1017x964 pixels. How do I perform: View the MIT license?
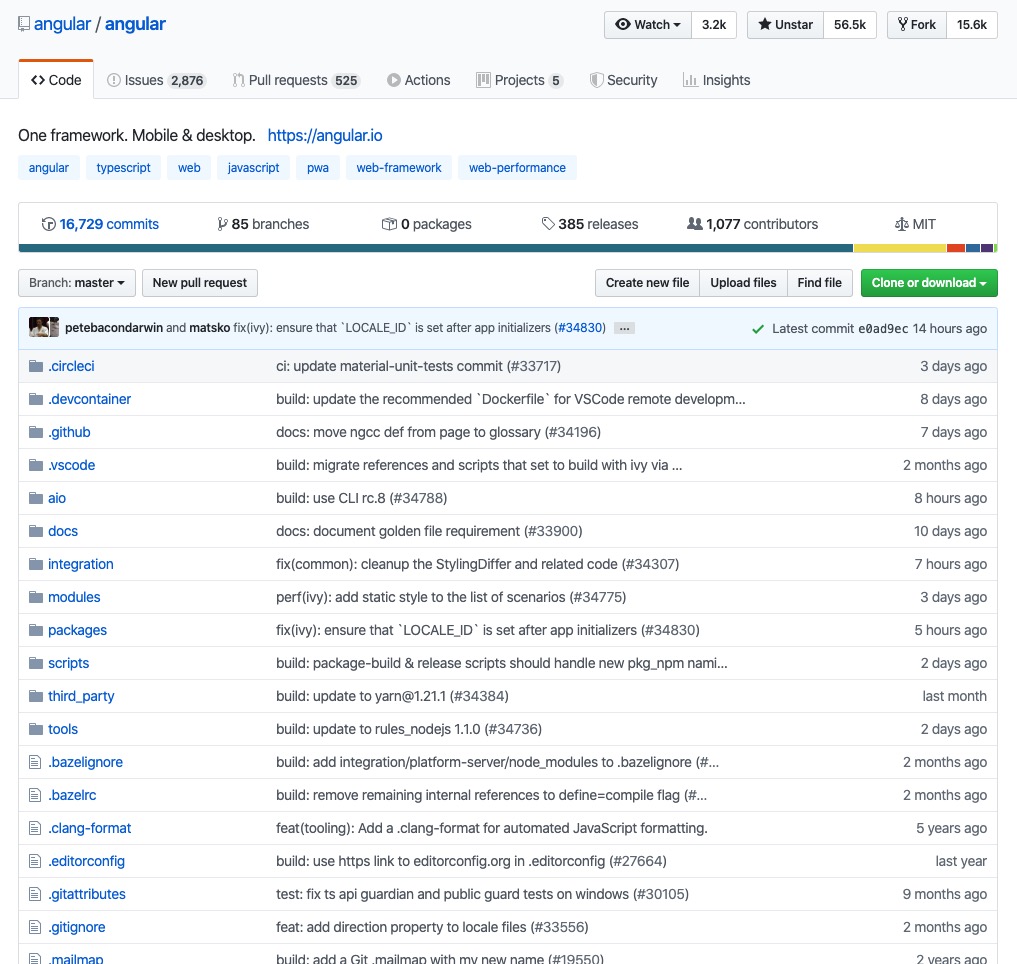click(x=915, y=224)
